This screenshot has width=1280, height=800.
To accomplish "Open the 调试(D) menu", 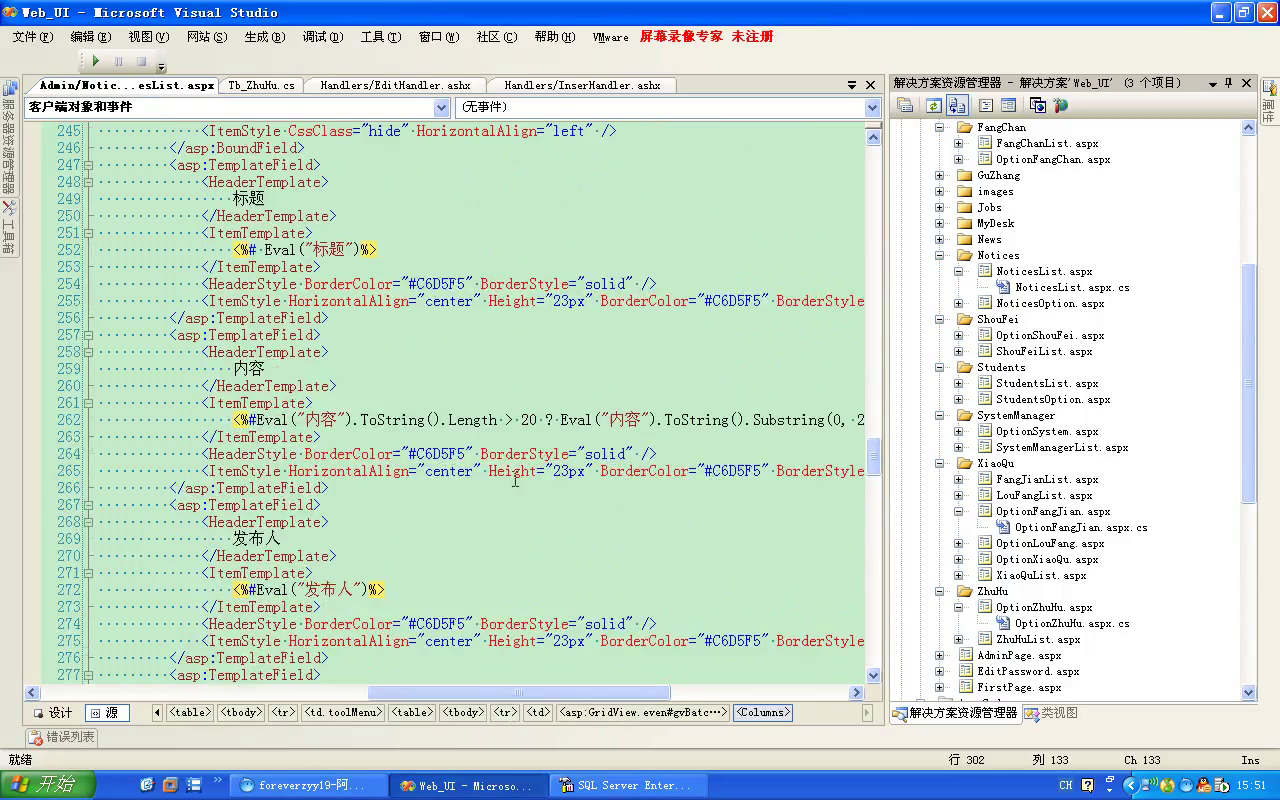I will (323, 36).
